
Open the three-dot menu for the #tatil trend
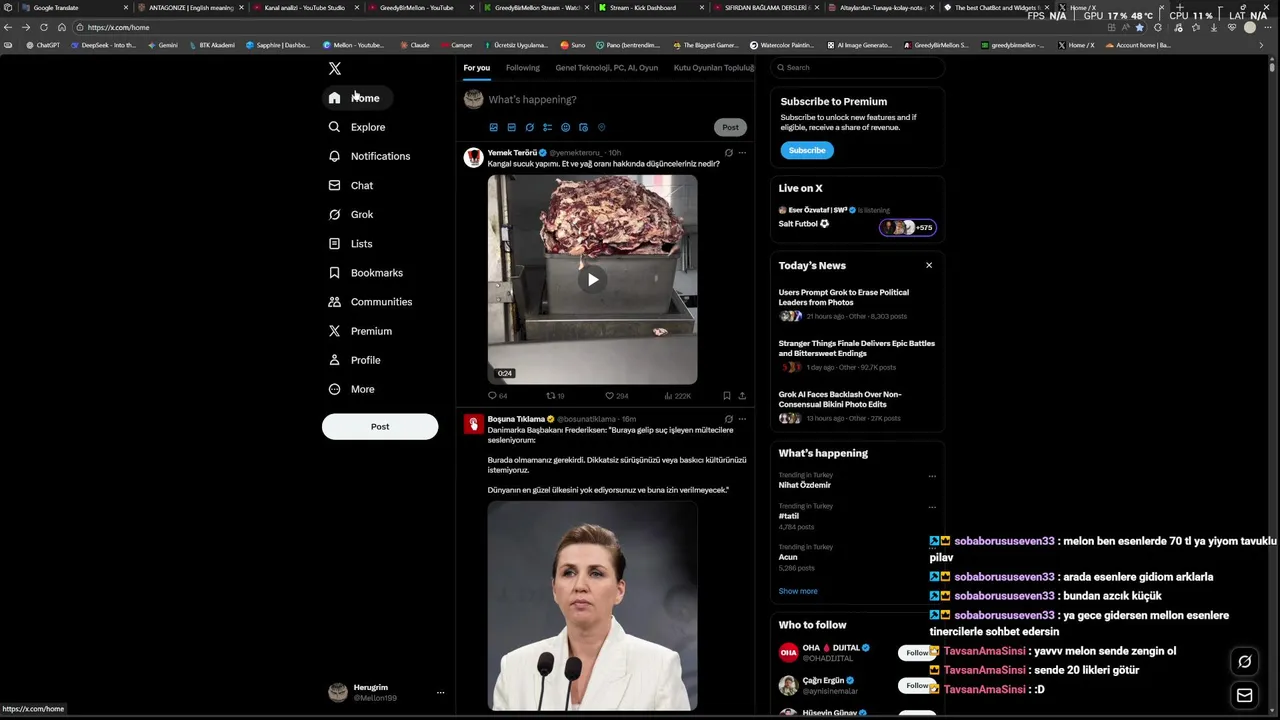[x=932, y=507]
